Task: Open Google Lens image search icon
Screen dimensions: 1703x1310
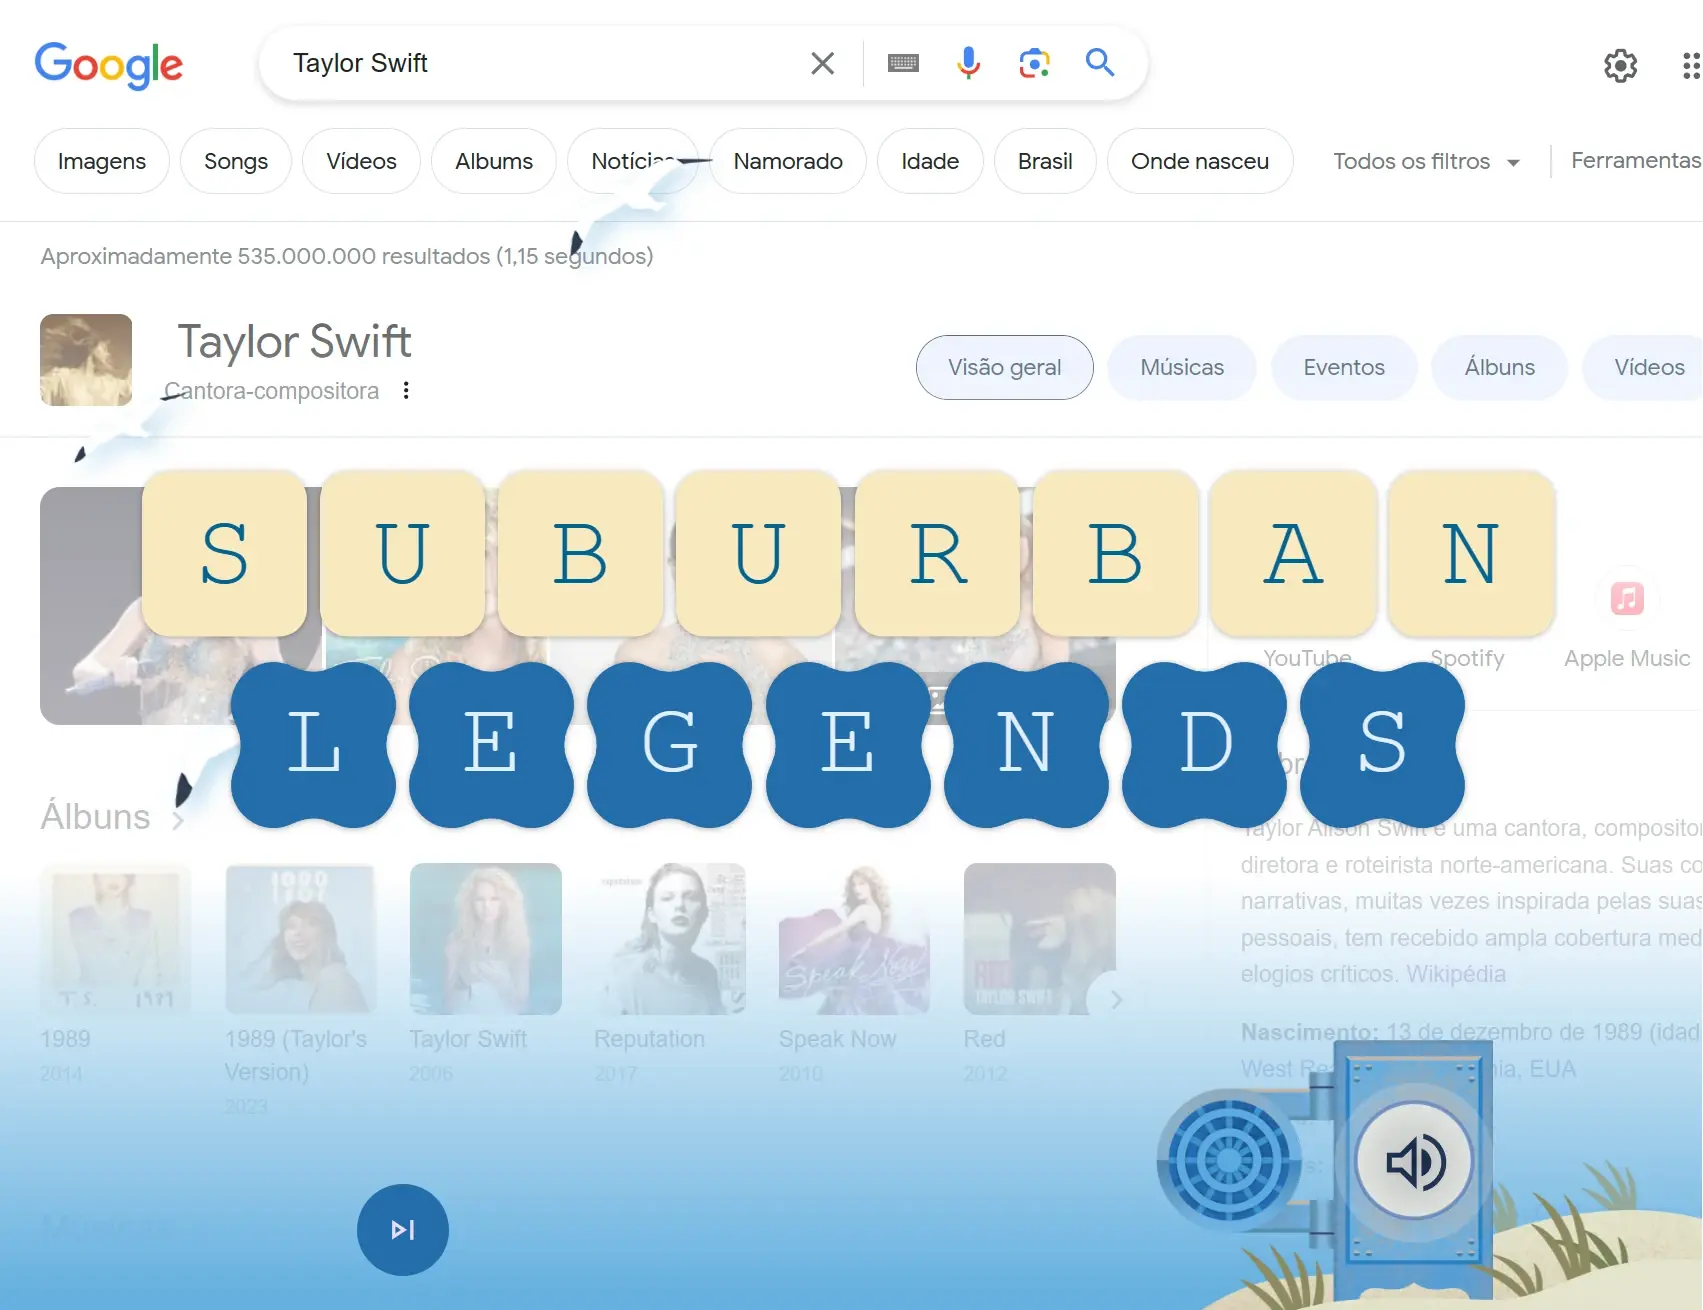Action: click(x=1034, y=63)
